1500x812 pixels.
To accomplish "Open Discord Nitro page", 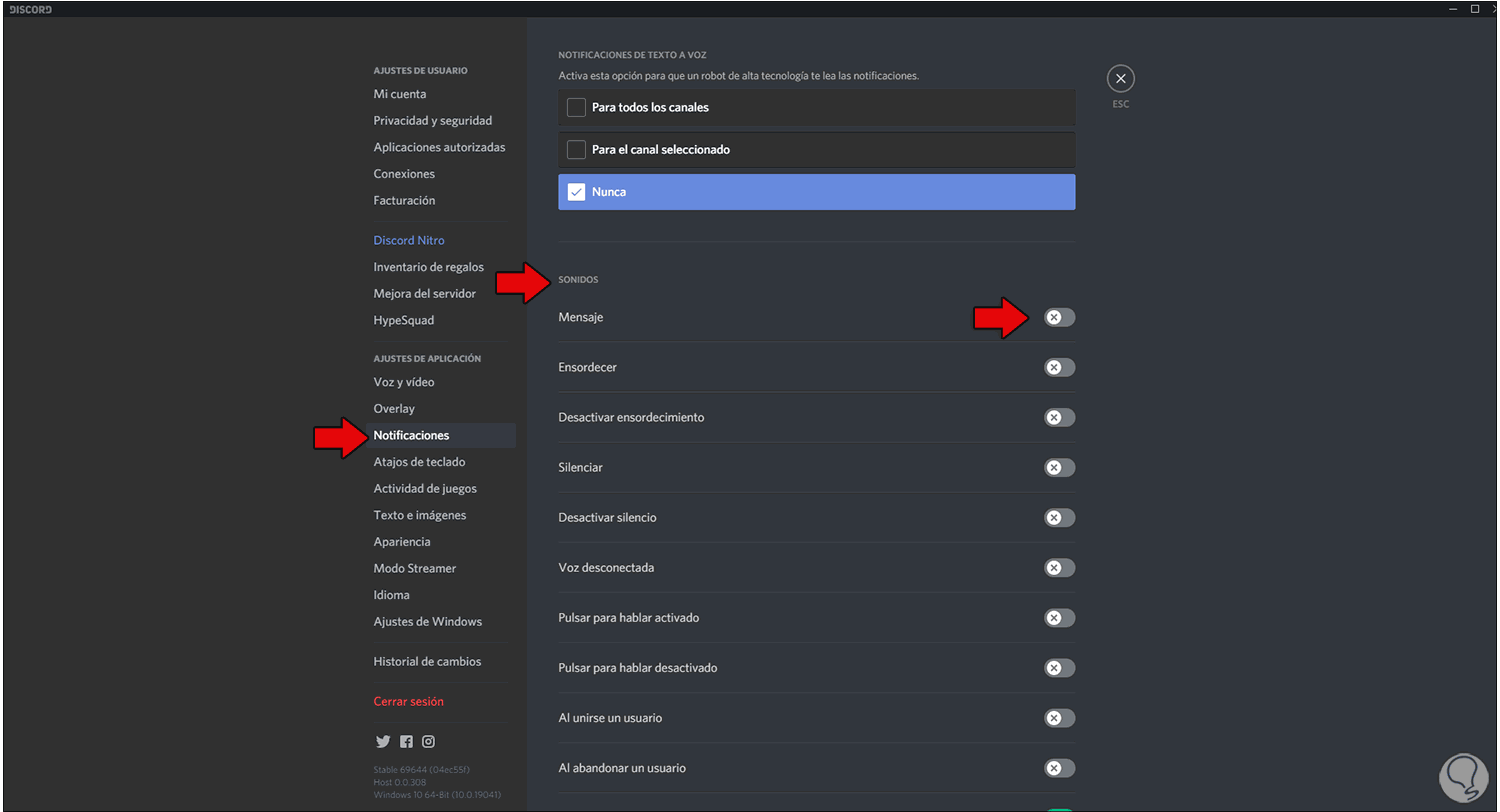I will pos(409,240).
